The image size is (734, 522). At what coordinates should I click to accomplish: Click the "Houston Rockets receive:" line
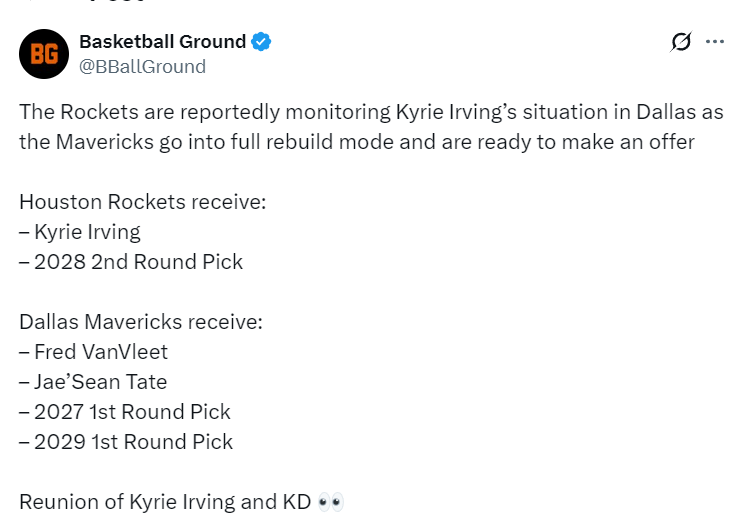(x=142, y=202)
